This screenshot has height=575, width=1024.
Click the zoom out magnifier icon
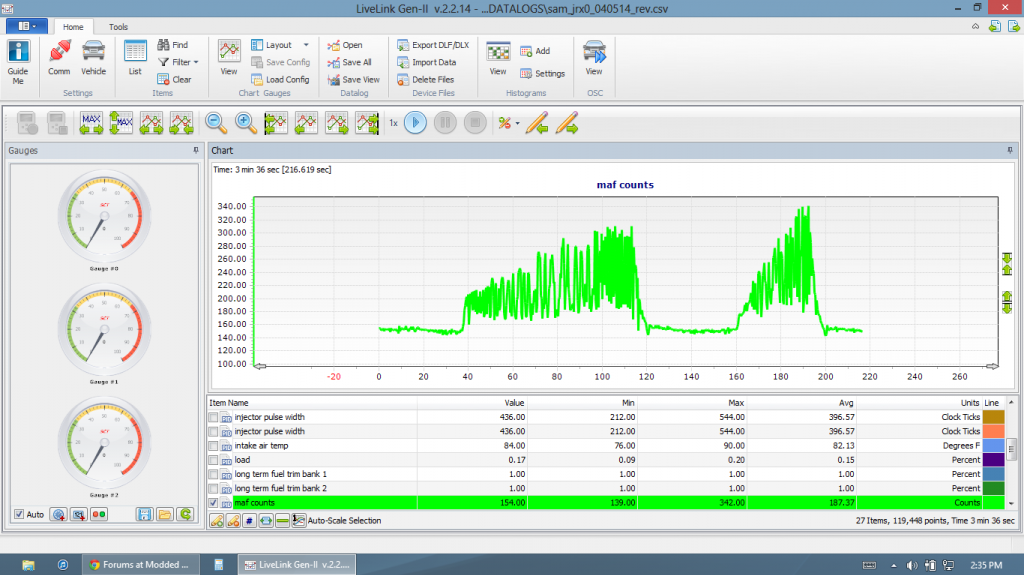pyautogui.click(x=216, y=123)
